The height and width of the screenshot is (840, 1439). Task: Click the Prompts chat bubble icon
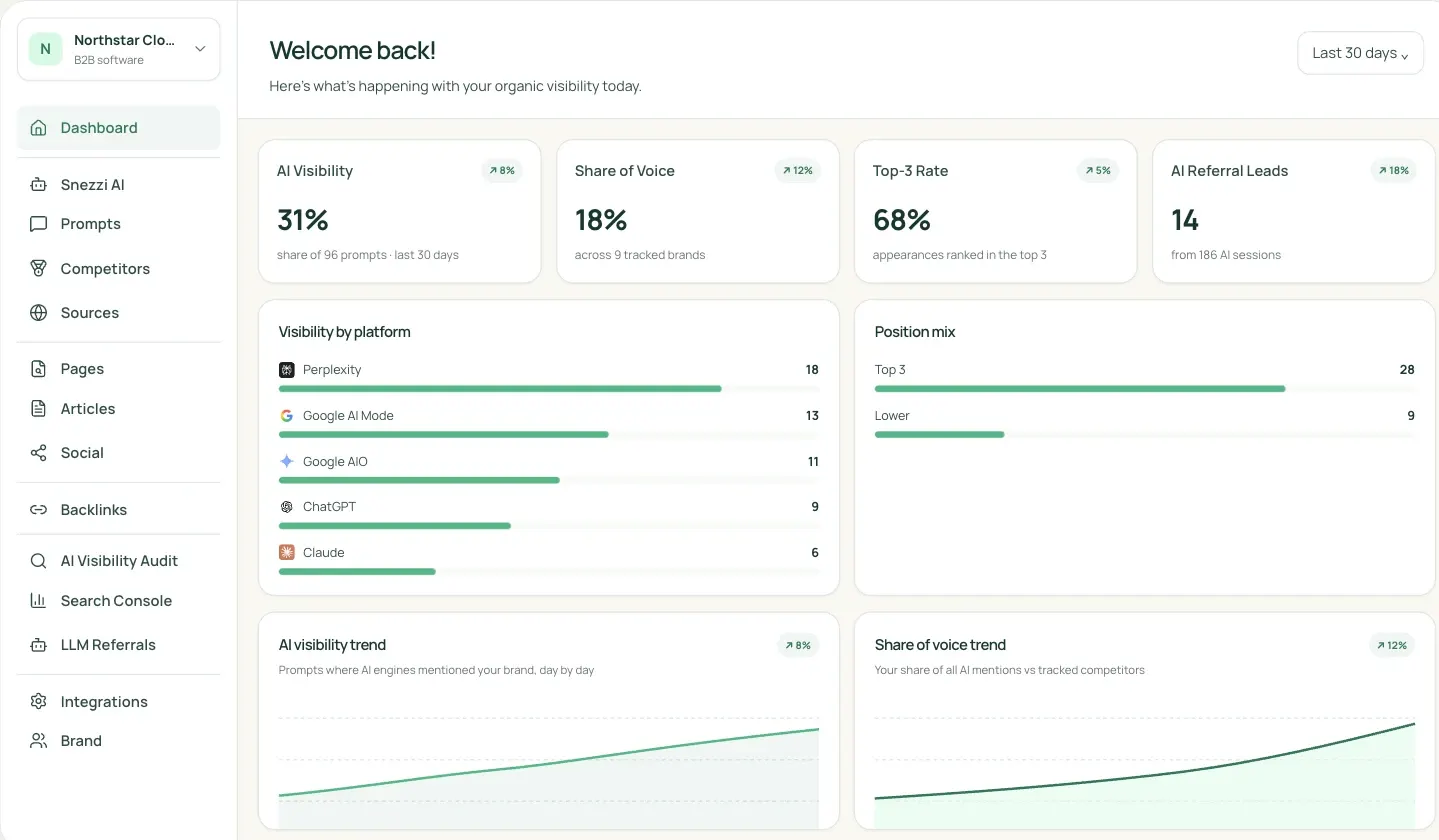click(38, 224)
